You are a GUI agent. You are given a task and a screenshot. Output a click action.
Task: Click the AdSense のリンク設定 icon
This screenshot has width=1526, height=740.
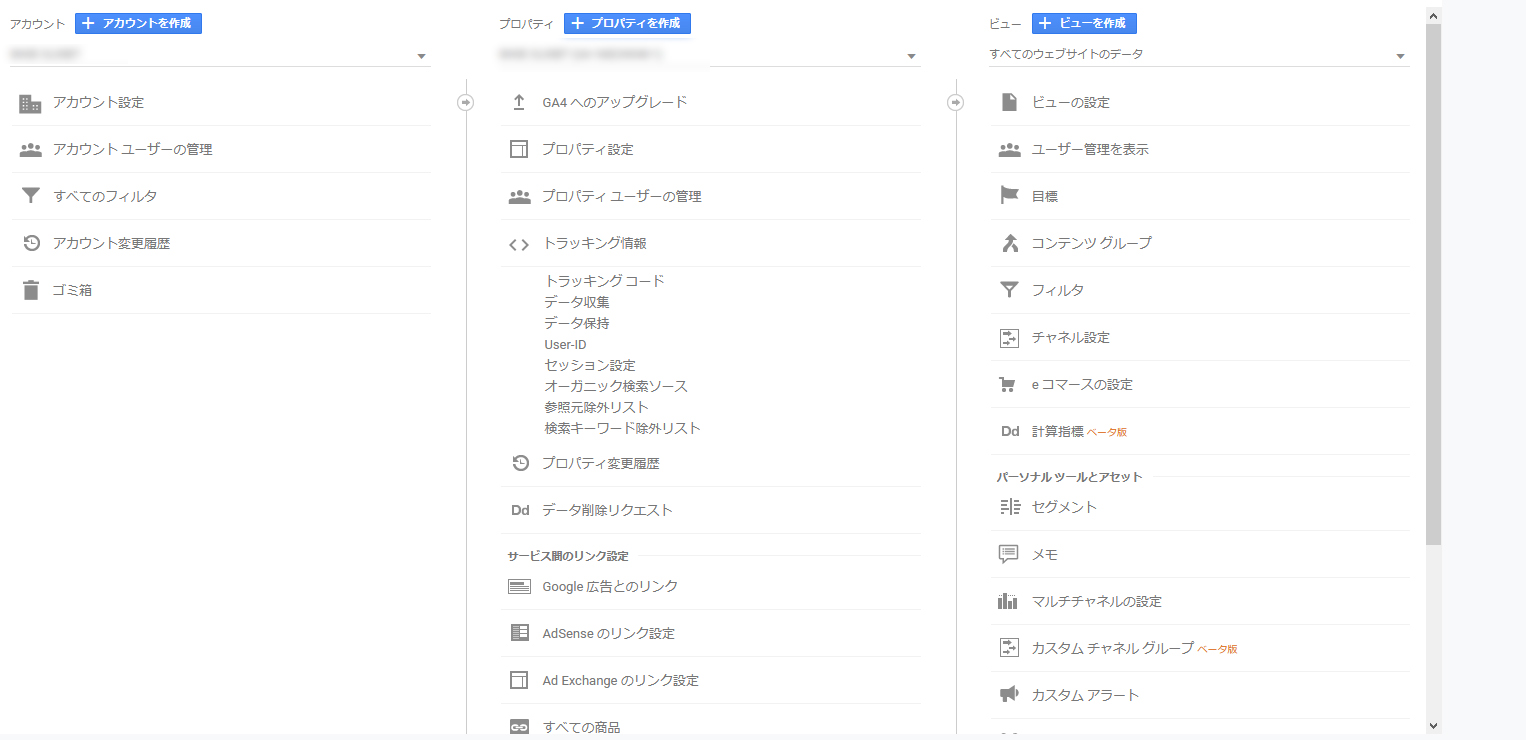[x=519, y=633]
